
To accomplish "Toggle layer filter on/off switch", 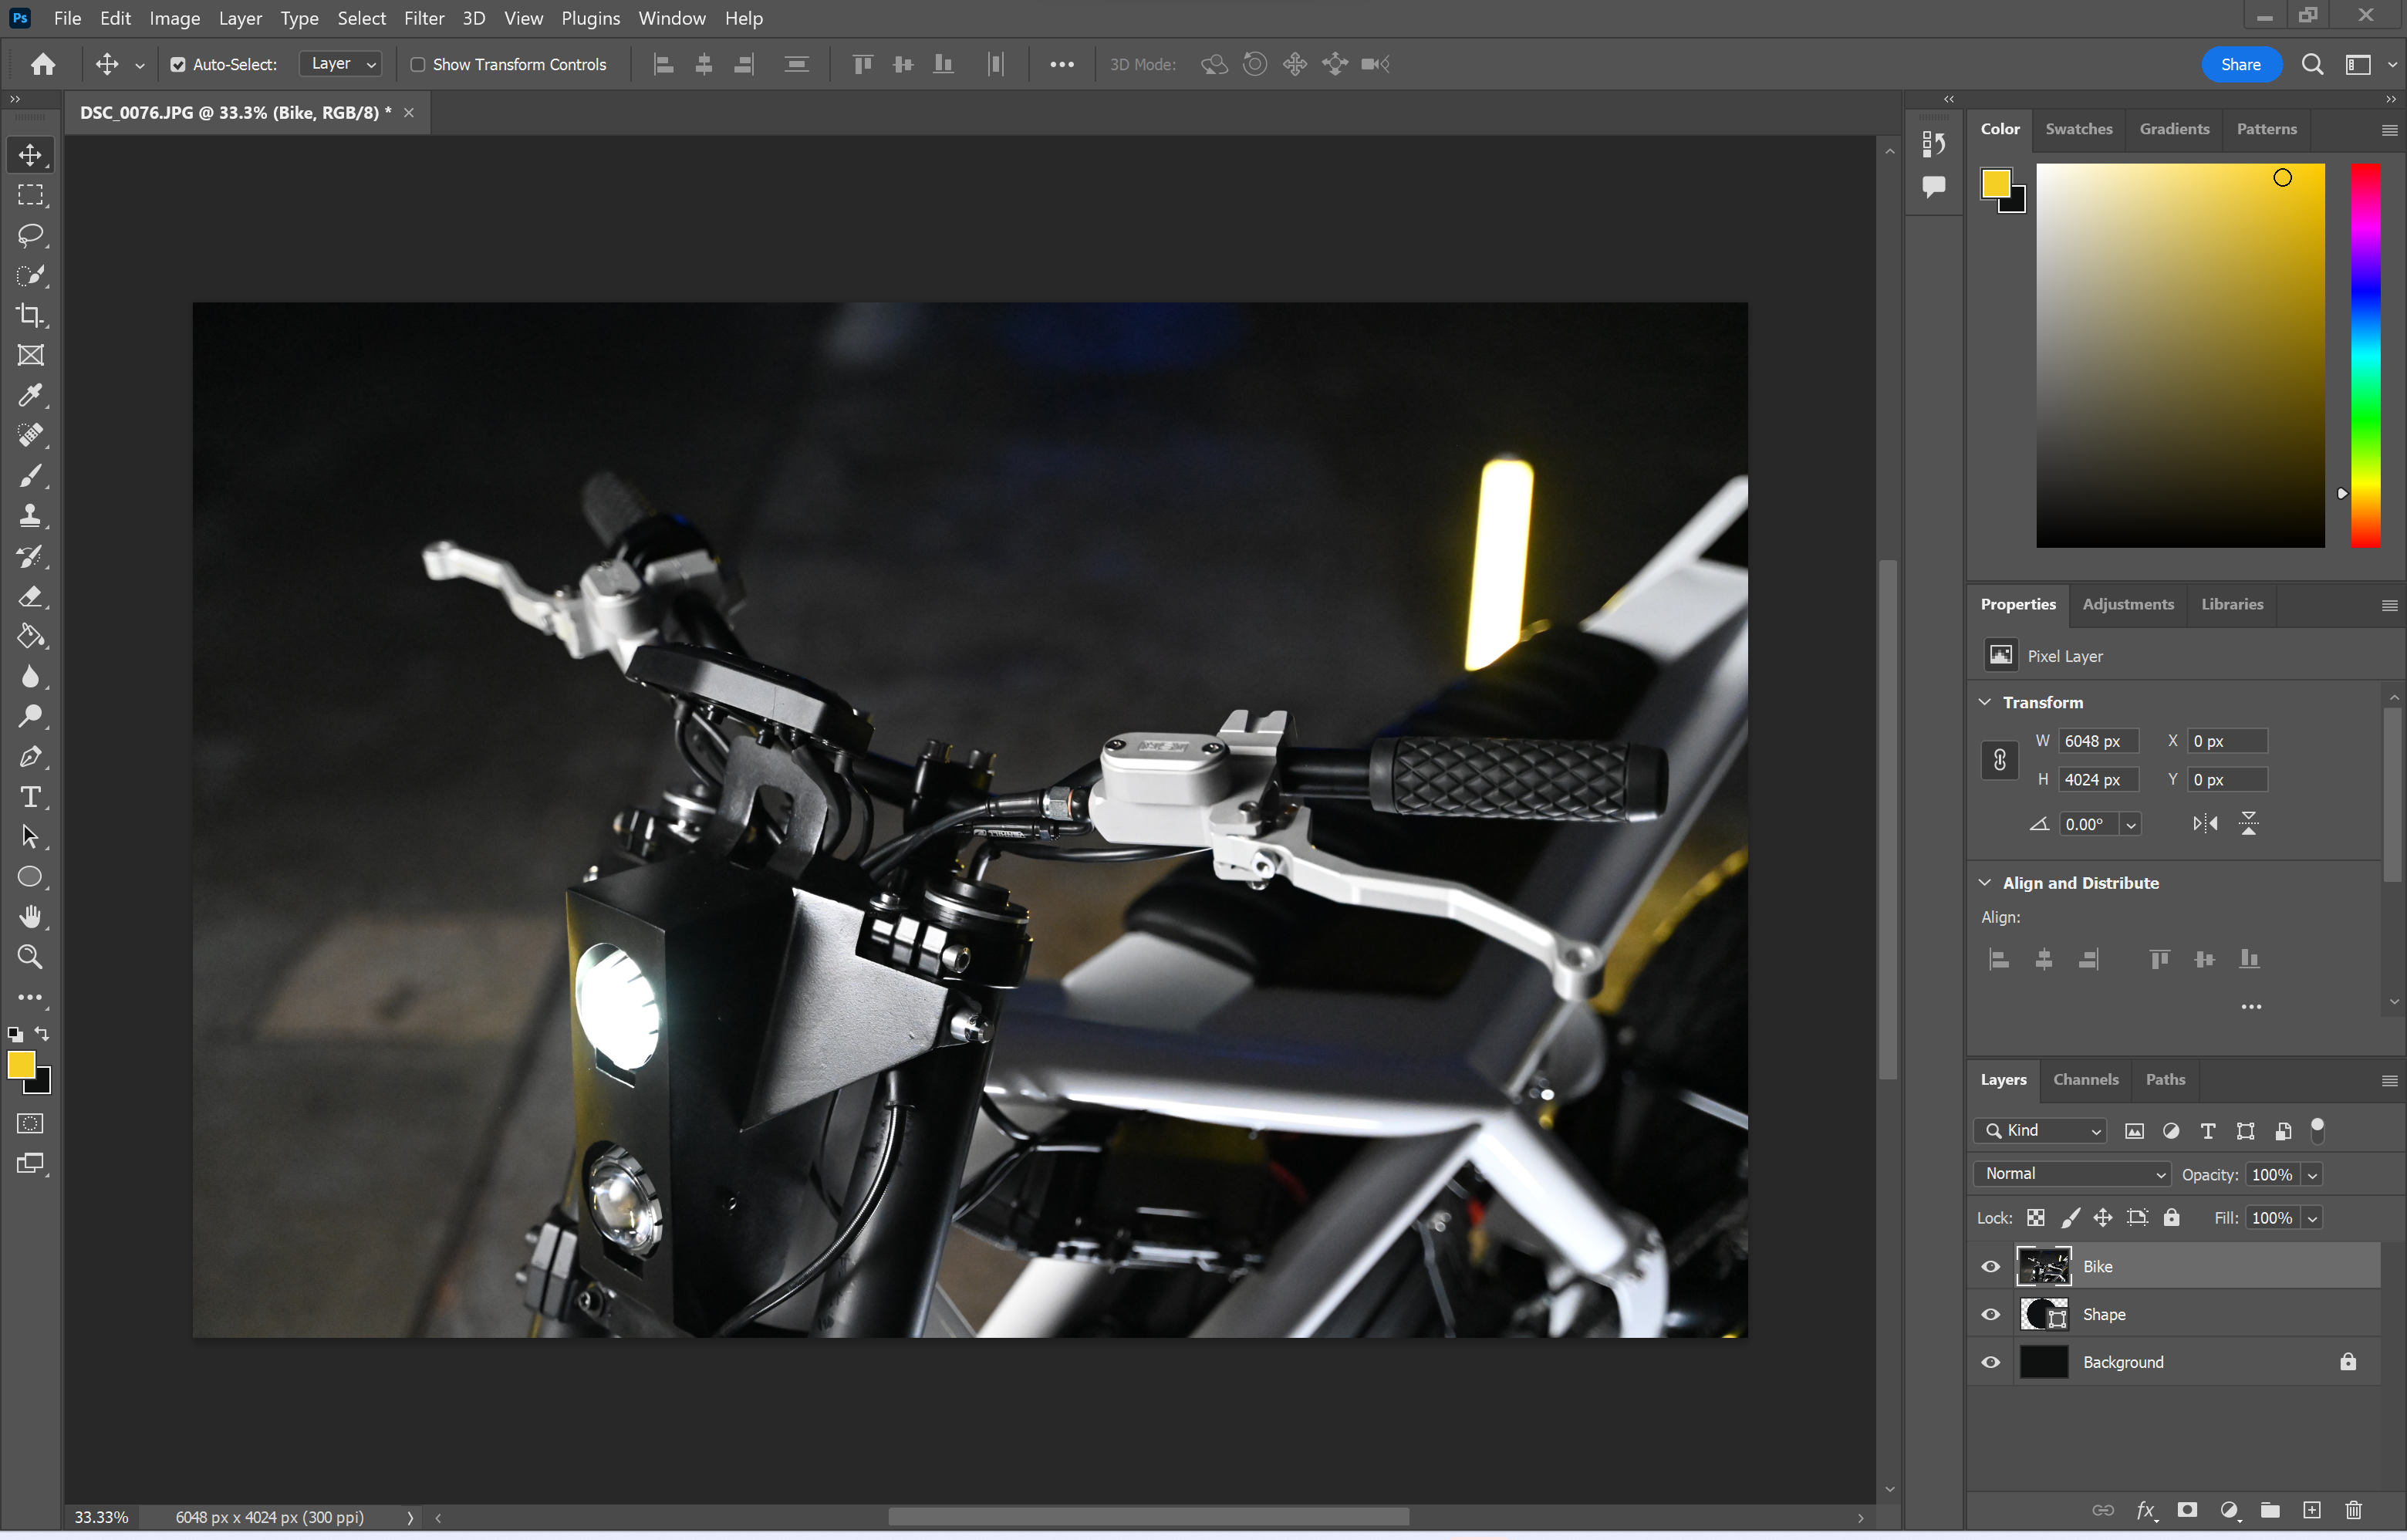I will [x=2318, y=1131].
